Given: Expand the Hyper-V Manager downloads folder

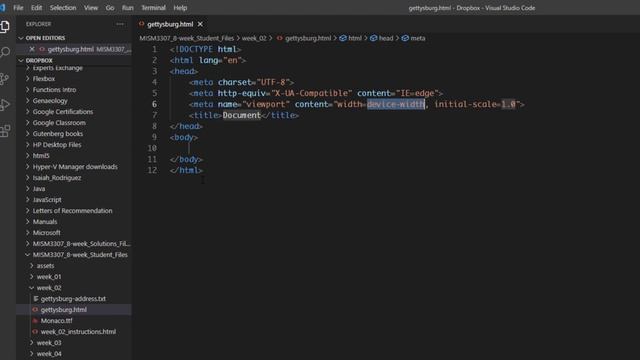Looking at the screenshot, I should pos(75,167).
